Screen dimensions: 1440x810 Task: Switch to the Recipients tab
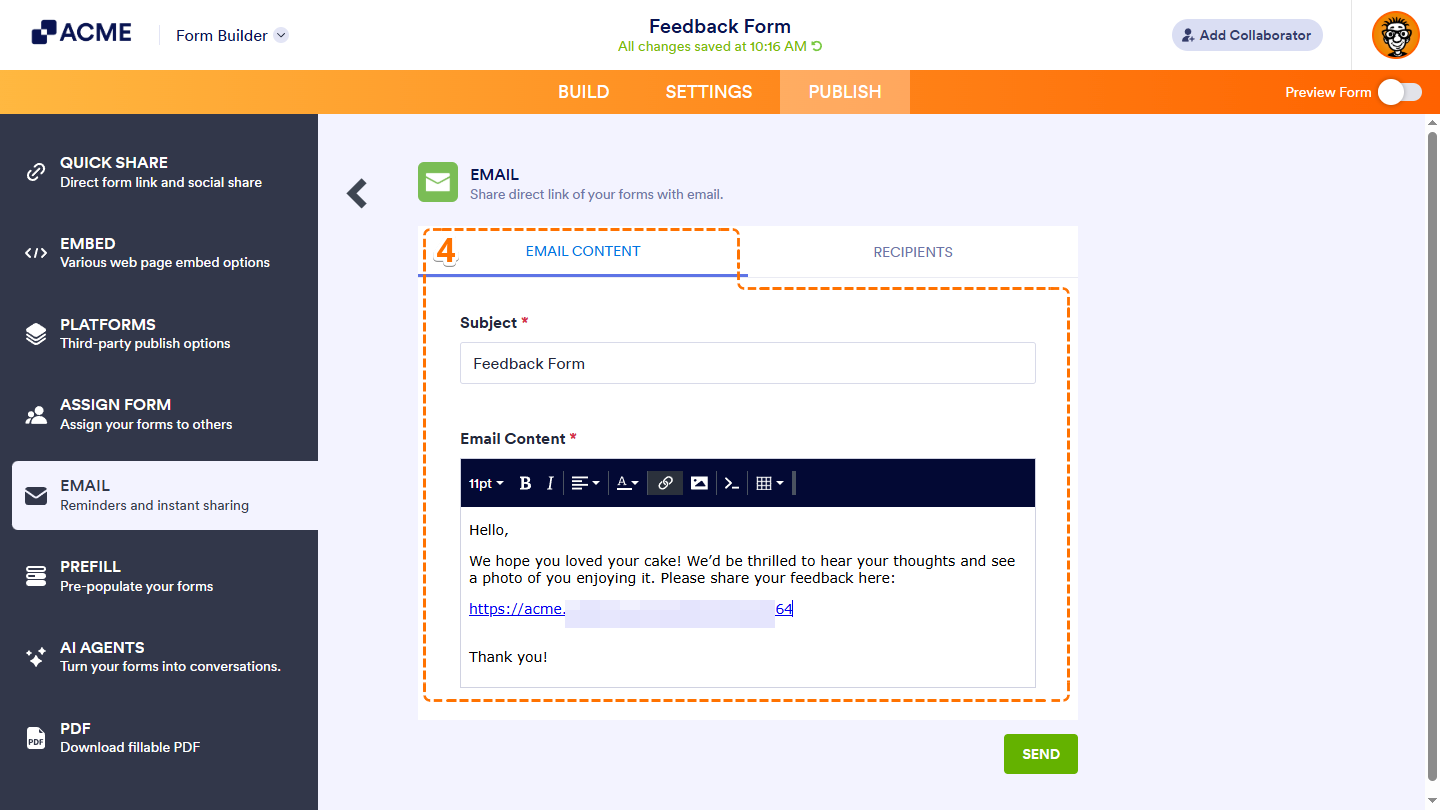tap(912, 252)
